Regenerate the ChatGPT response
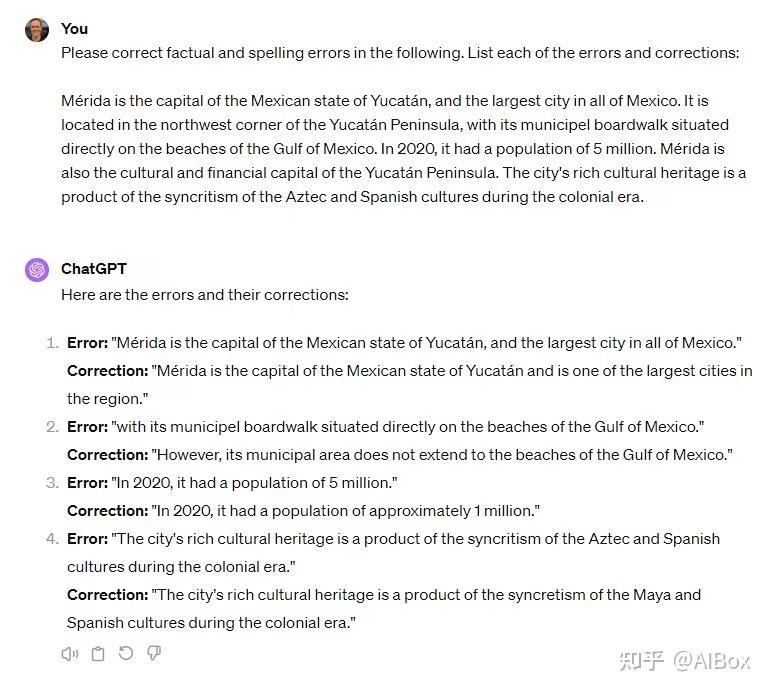The image size is (770, 692). pyautogui.click(x=126, y=654)
